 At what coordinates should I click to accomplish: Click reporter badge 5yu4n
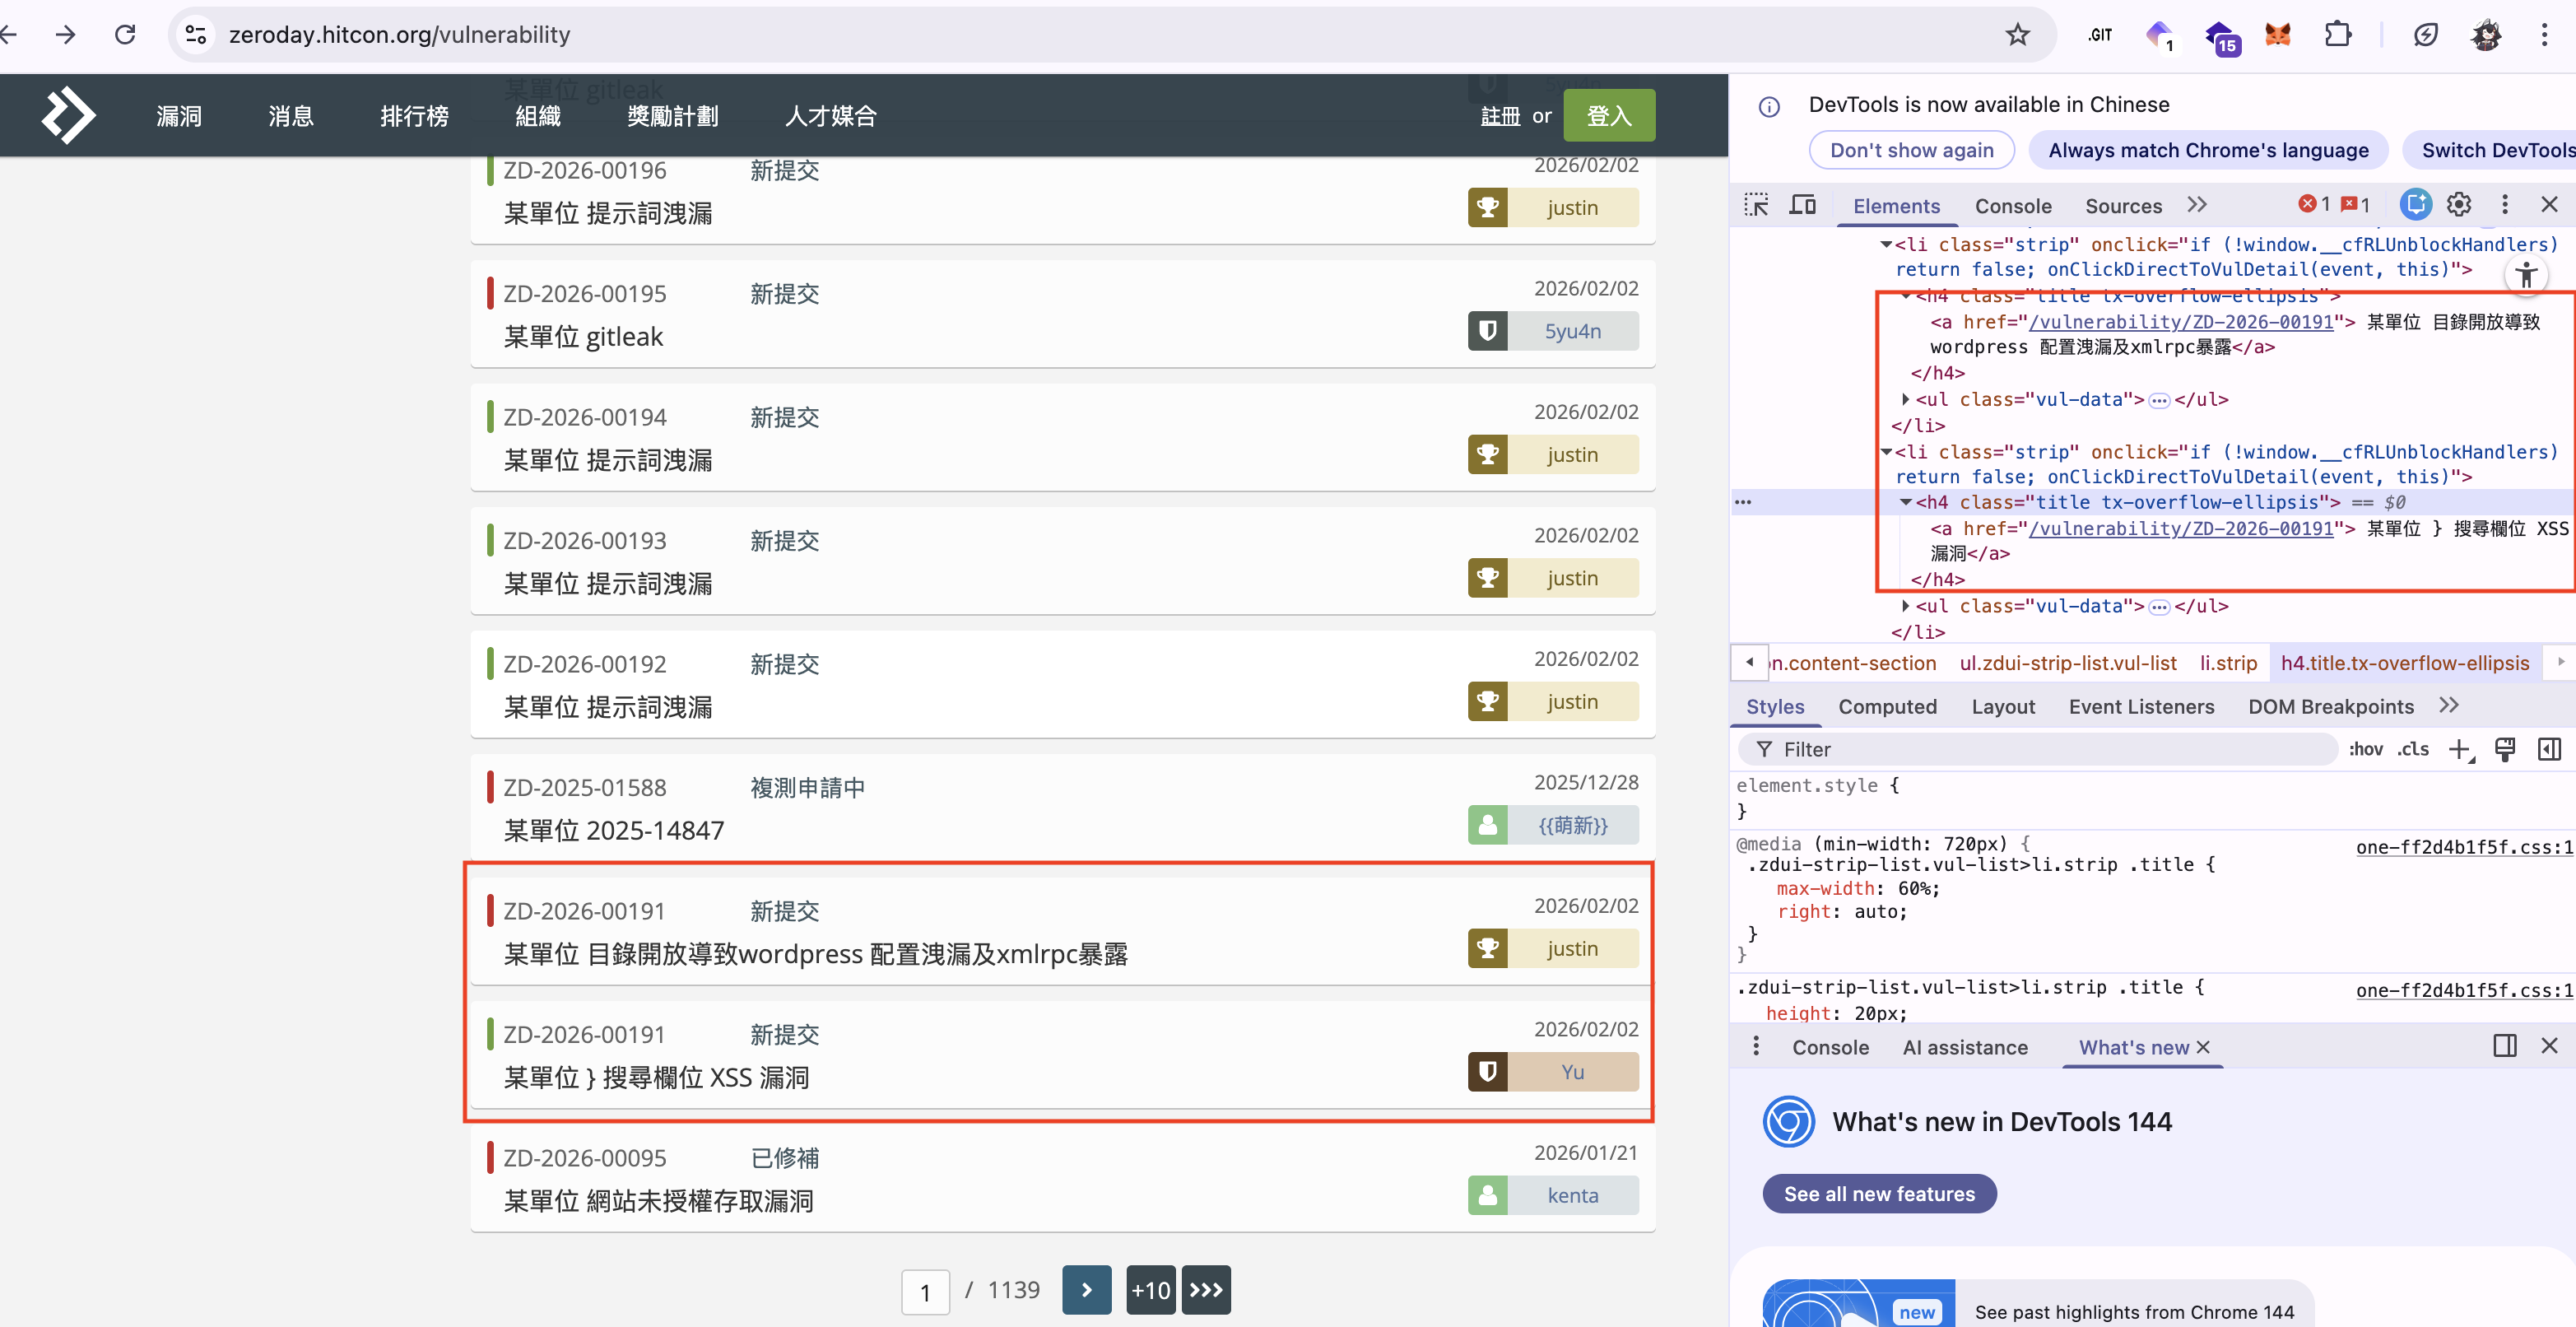[1553, 331]
